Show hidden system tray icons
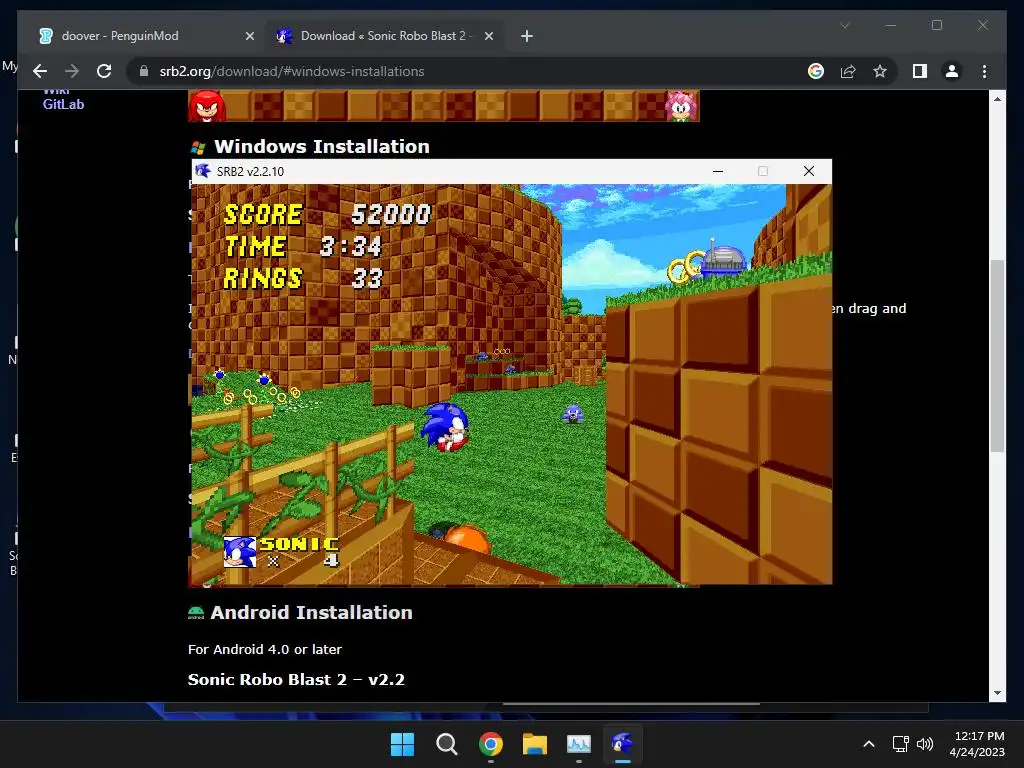Viewport: 1024px width, 768px height. click(869, 744)
